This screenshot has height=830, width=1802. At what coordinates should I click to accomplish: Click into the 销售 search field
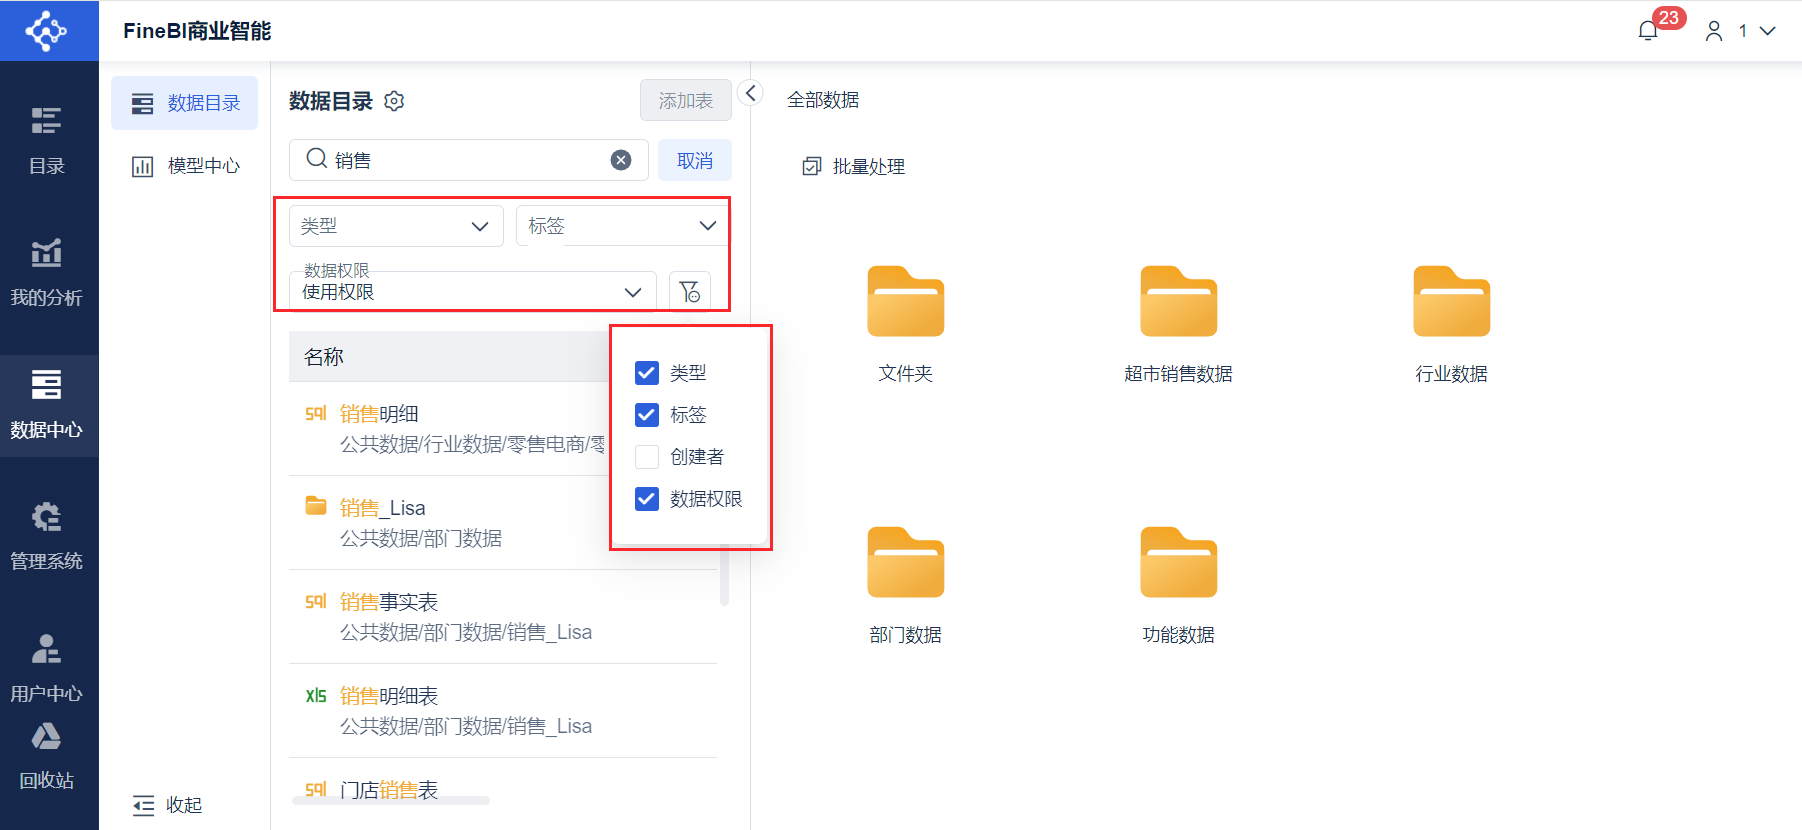469,160
